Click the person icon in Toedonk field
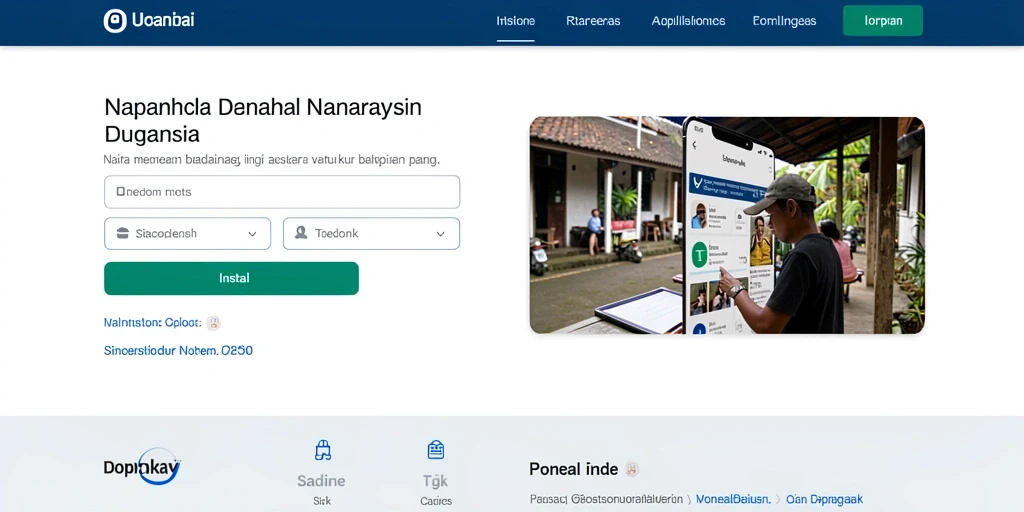 point(301,232)
